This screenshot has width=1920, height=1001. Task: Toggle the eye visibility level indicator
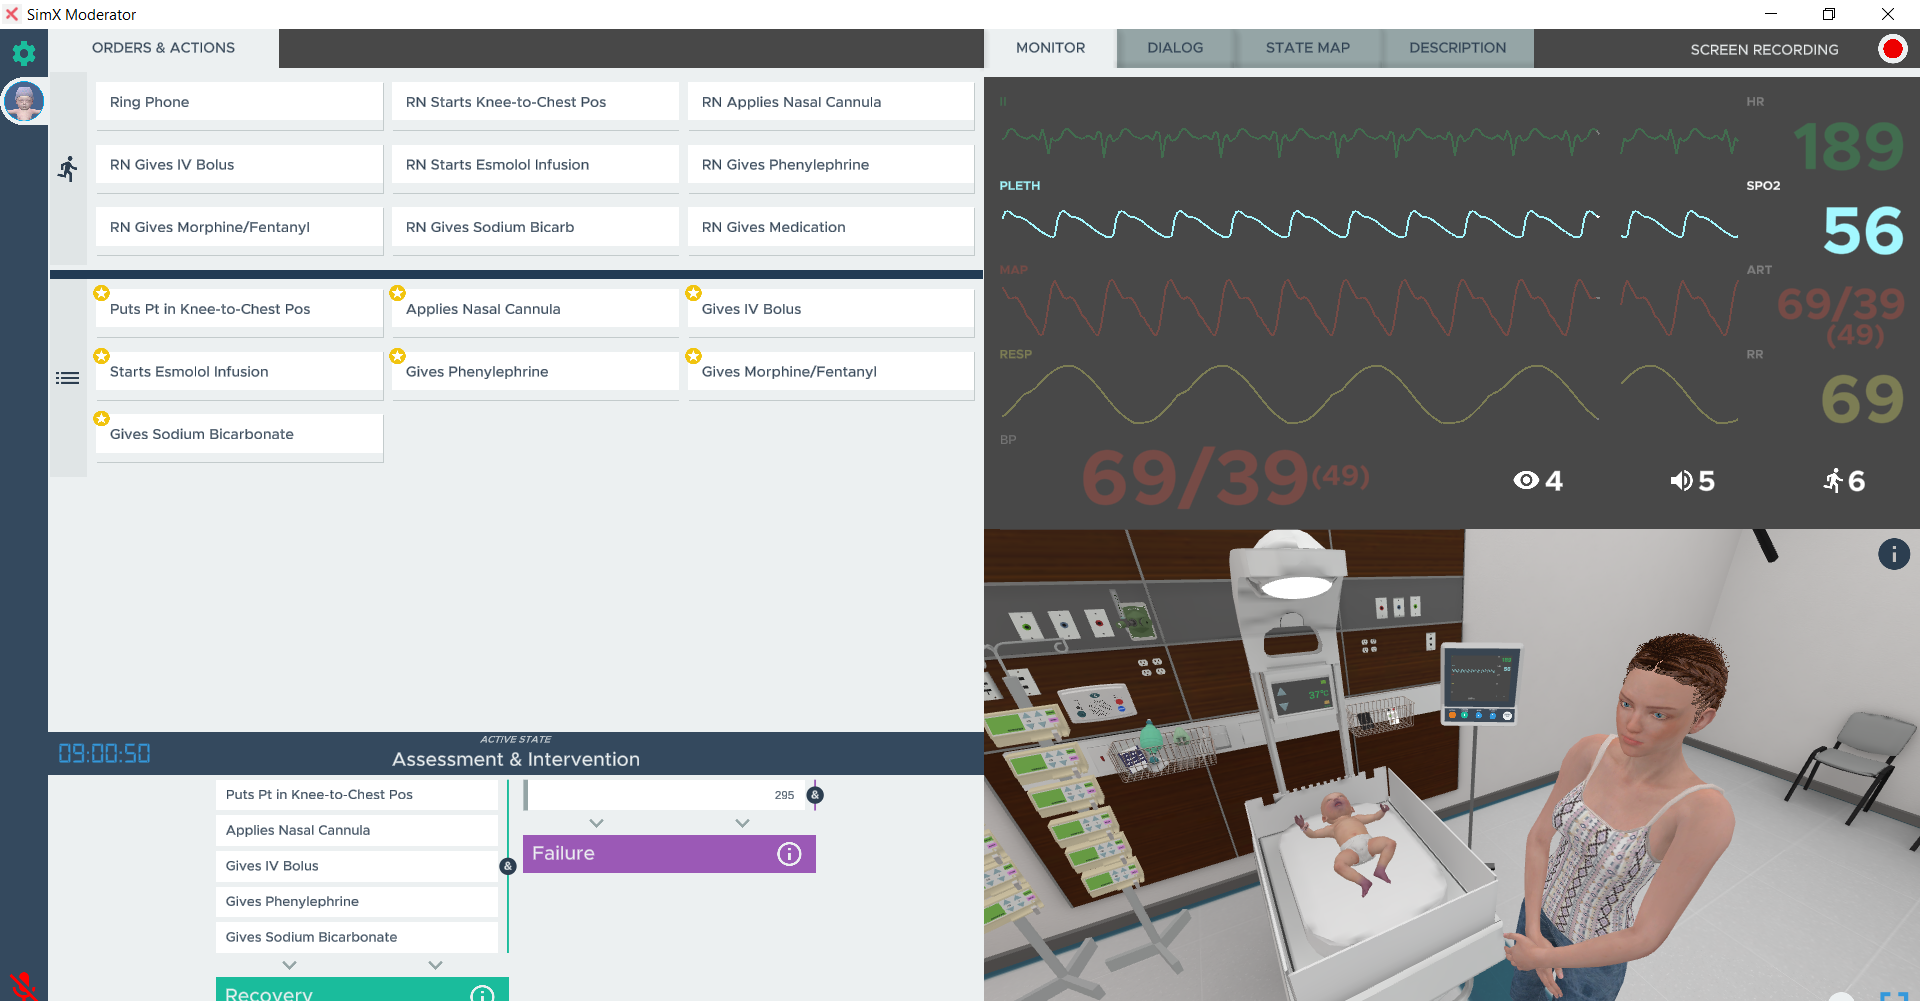[1526, 481]
